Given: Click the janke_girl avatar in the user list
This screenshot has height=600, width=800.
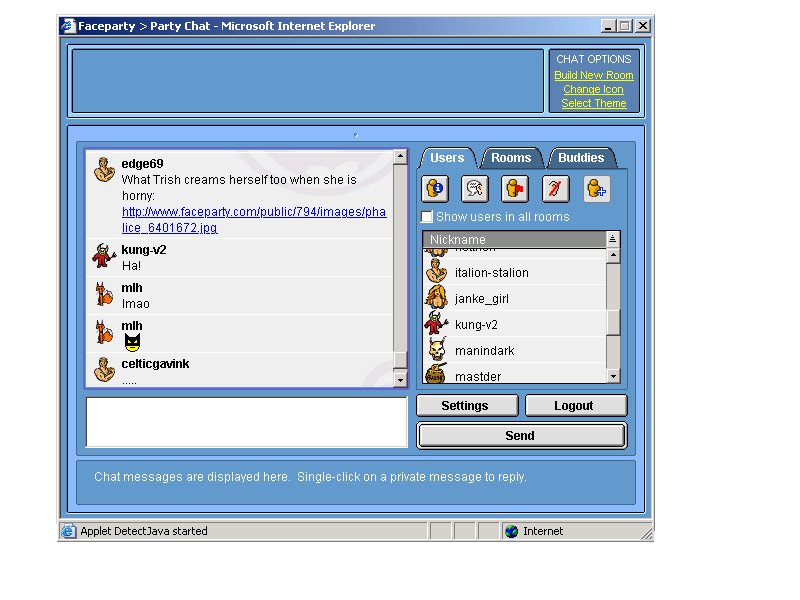Looking at the screenshot, I should 436,297.
